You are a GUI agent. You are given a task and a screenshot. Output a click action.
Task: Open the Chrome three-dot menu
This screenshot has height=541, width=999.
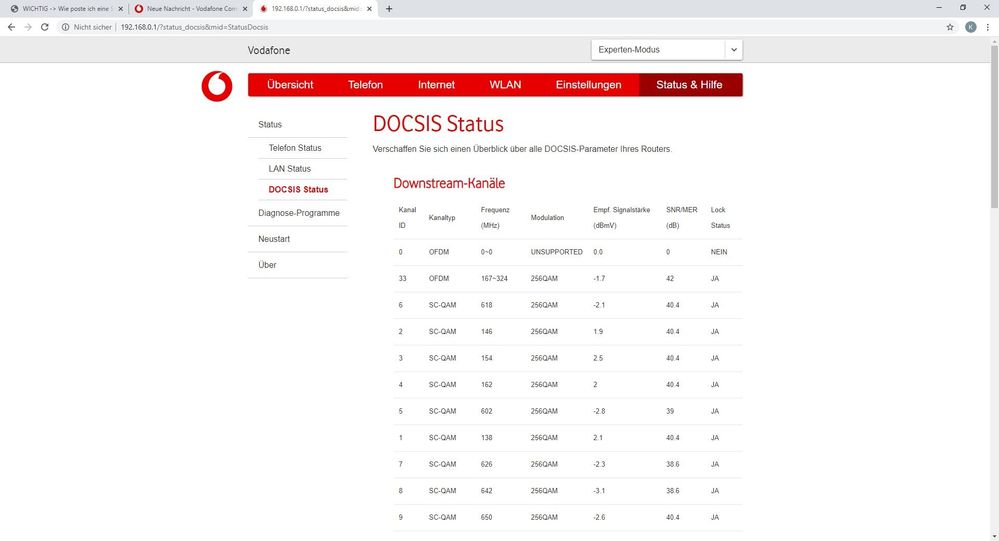[988, 27]
